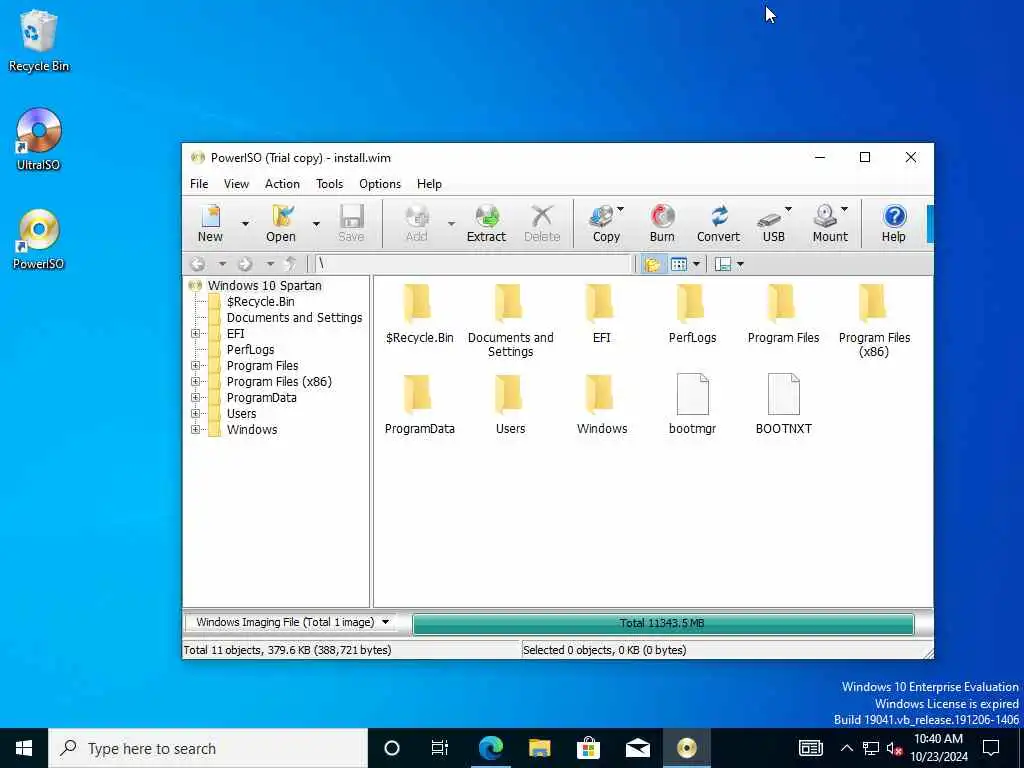The image size is (1024, 768).
Task: Expand the Windows tree node
Action: click(x=195, y=430)
